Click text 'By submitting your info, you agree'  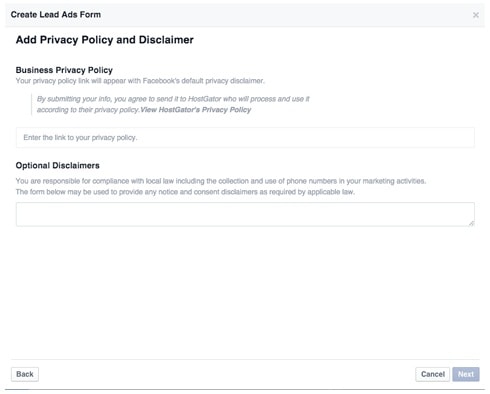click(x=92, y=99)
